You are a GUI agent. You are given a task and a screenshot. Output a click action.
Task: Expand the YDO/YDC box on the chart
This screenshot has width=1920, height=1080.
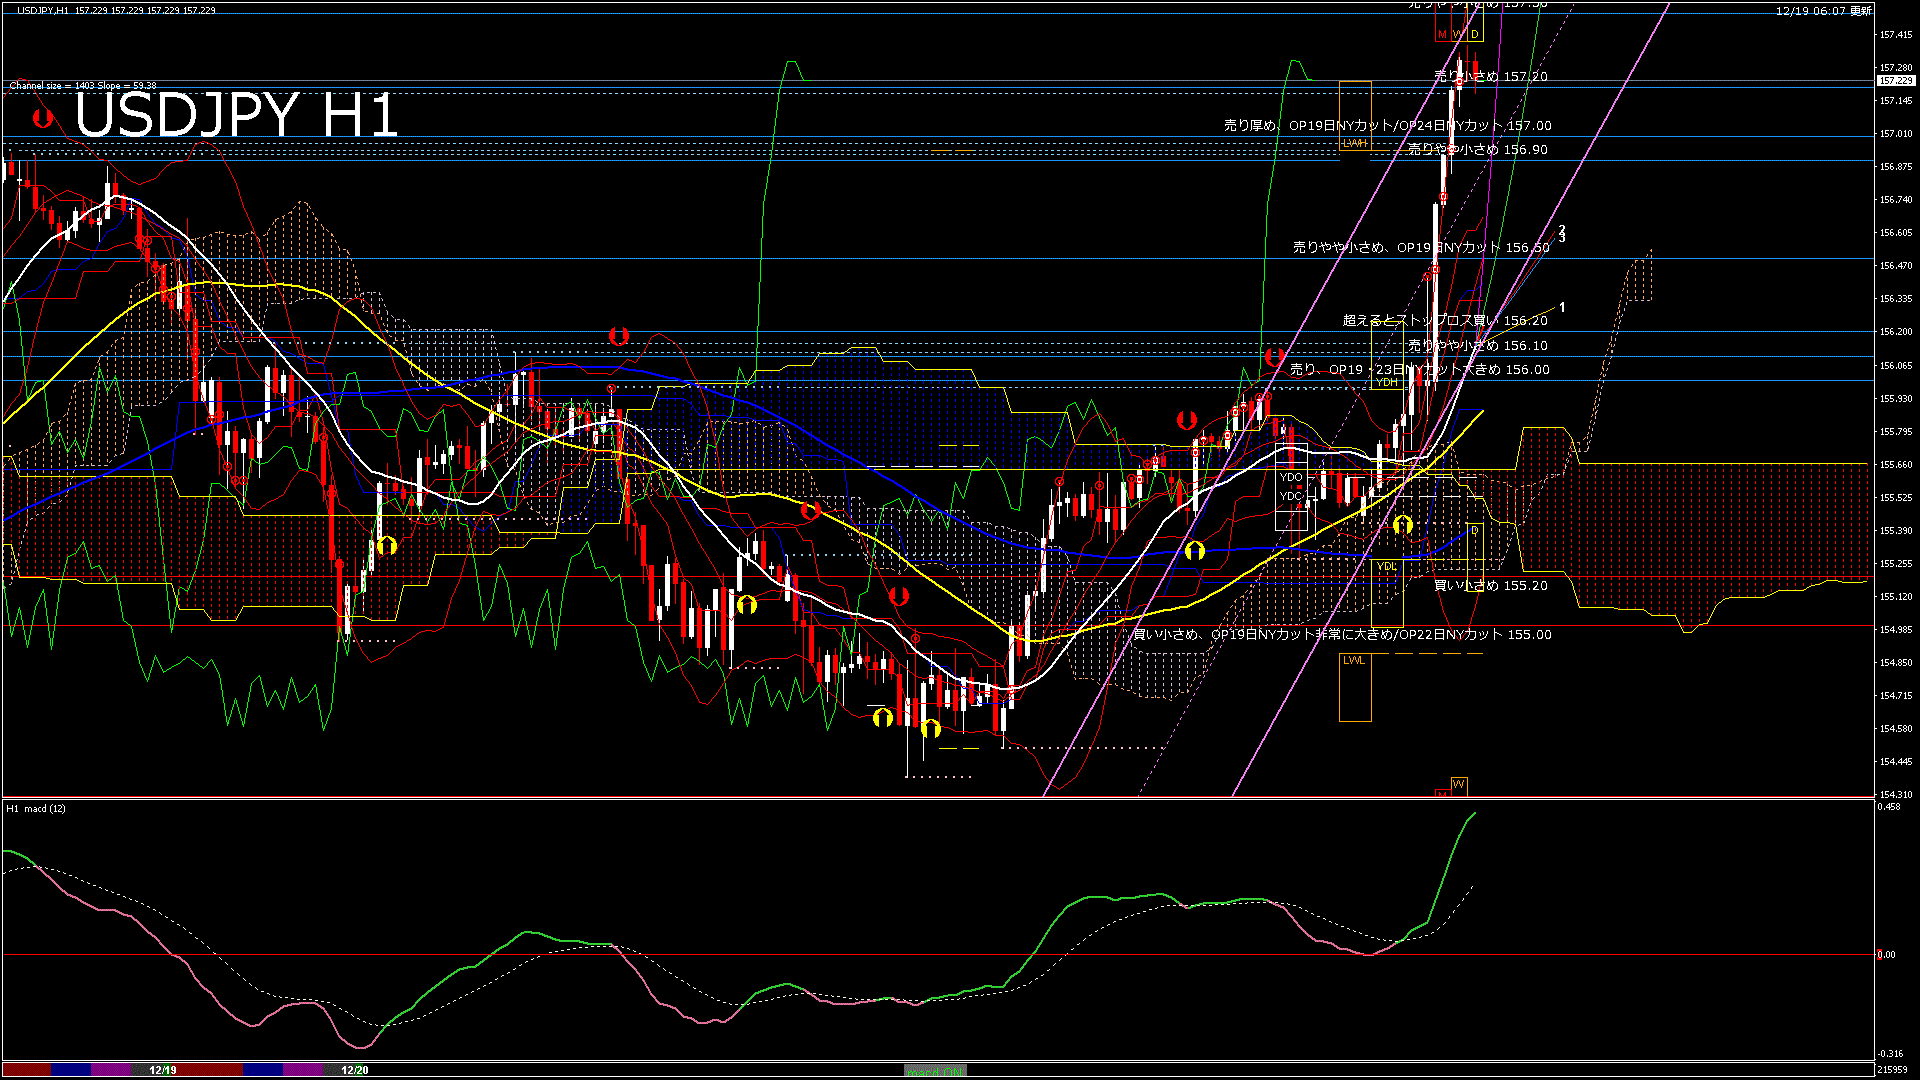tap(1293, 485)
